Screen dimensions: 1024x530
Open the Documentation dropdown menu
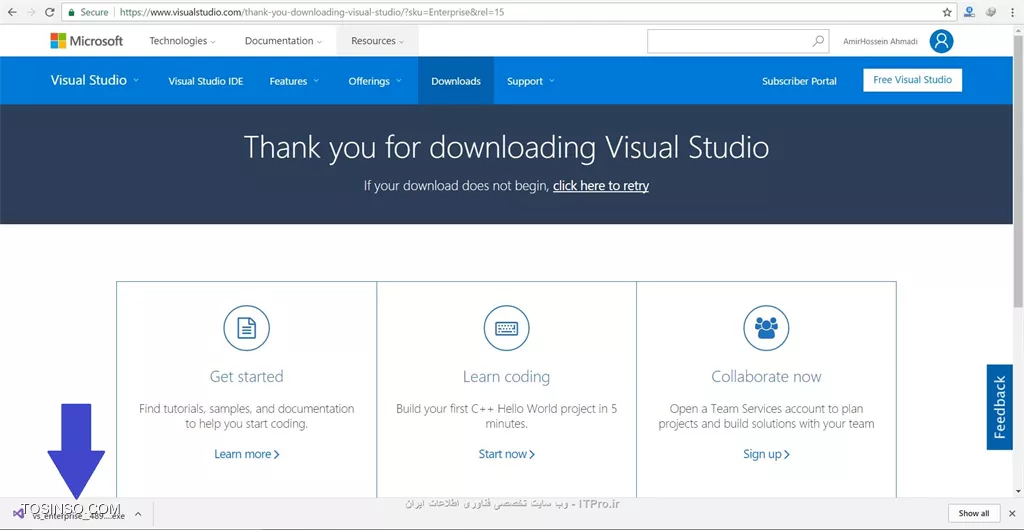[x=283, y=40]
